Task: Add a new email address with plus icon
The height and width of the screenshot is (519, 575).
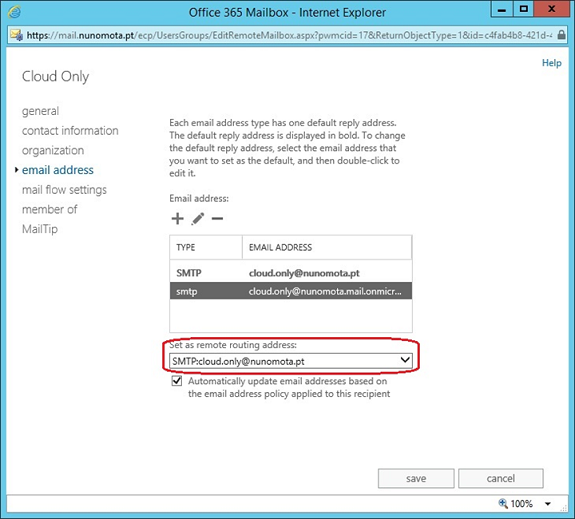Action: click(177, 219)
